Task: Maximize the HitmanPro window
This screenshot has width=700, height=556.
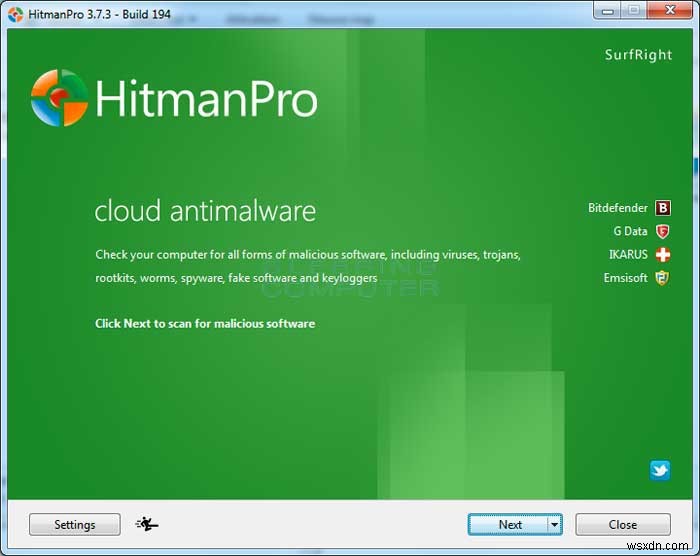Action: pyautogui.click(x=634, y=10)
